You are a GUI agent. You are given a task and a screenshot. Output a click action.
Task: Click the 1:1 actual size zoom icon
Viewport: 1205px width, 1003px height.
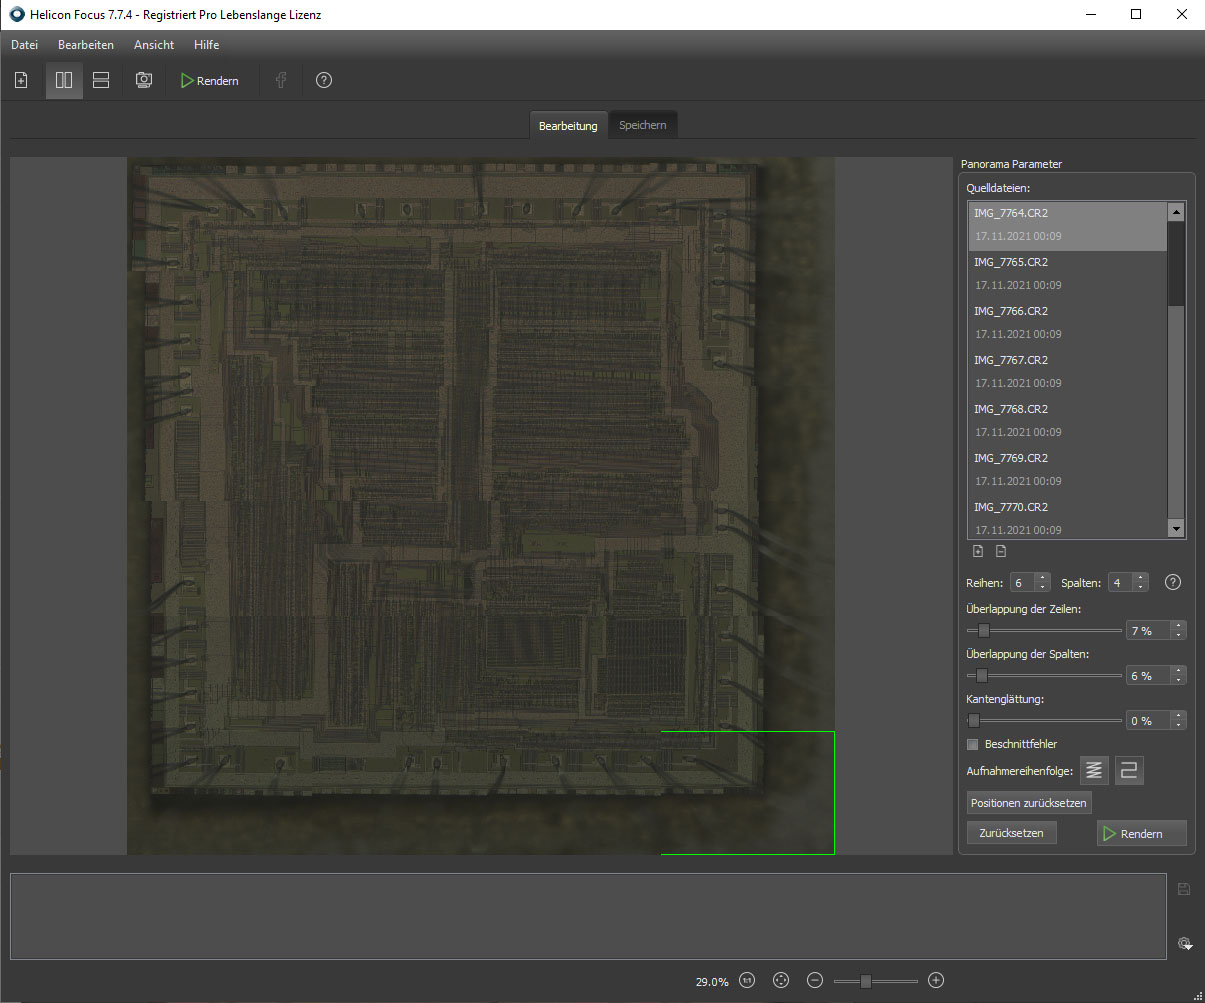(x=747, y=981)
